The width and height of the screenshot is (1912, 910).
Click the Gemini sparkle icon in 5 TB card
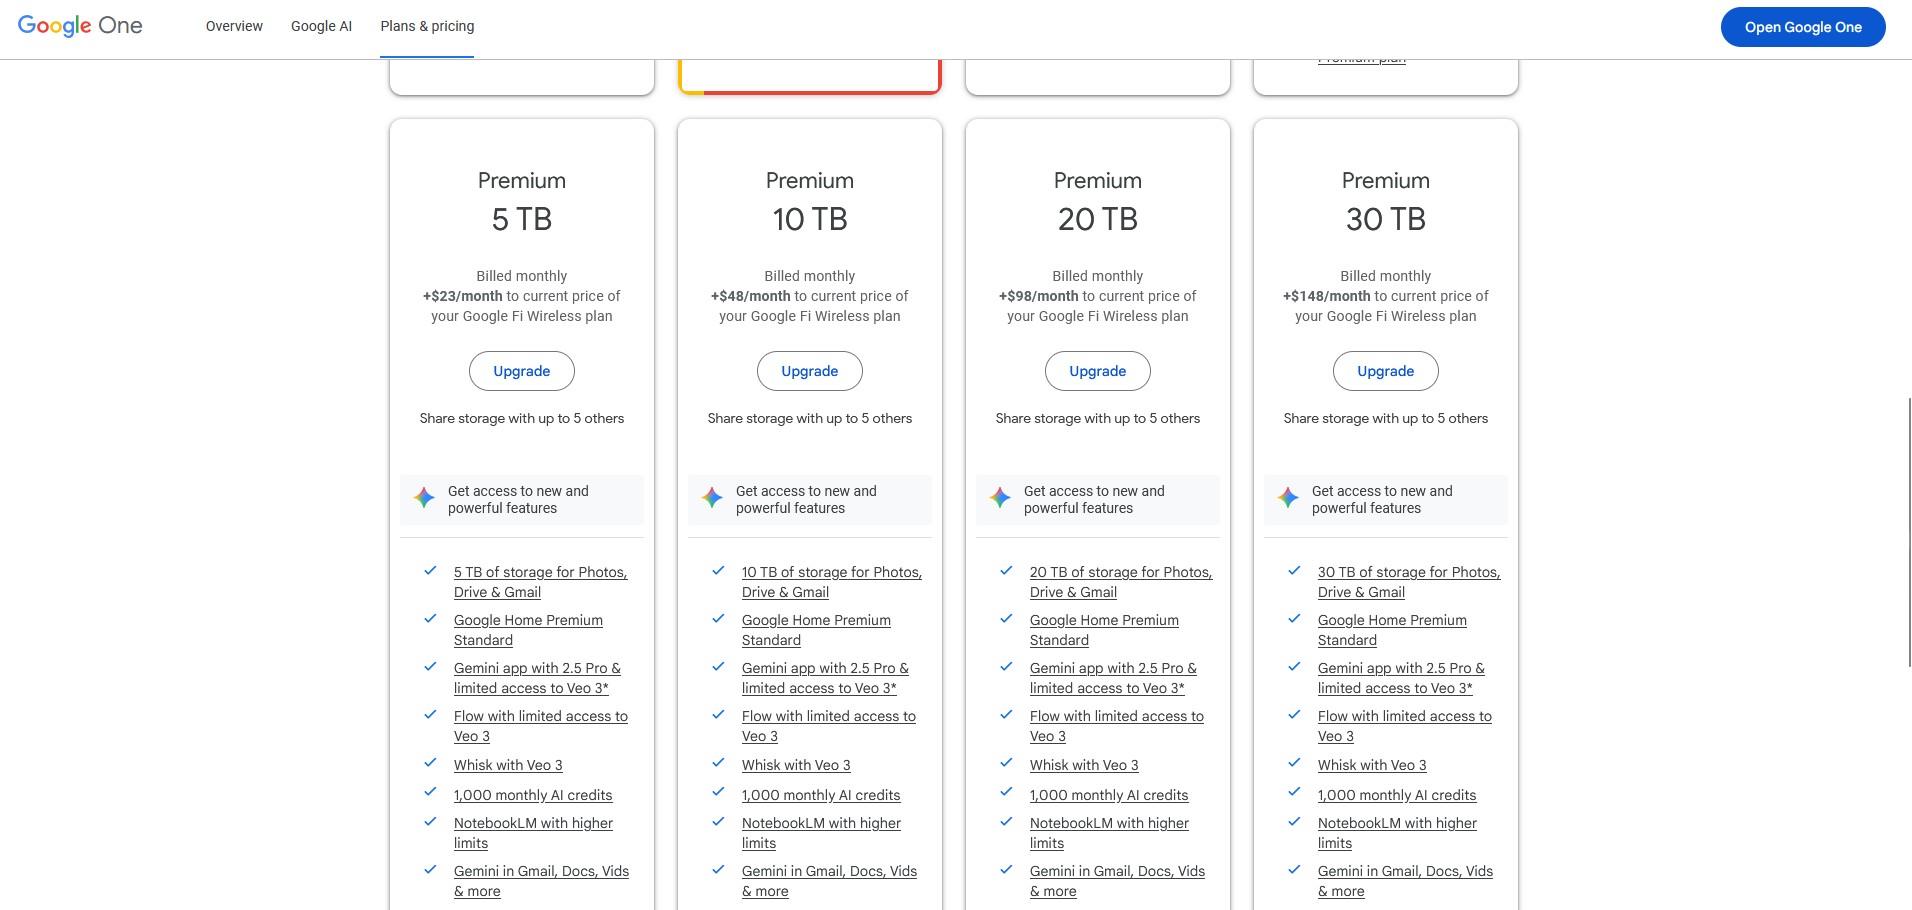[x=424, y=498]
